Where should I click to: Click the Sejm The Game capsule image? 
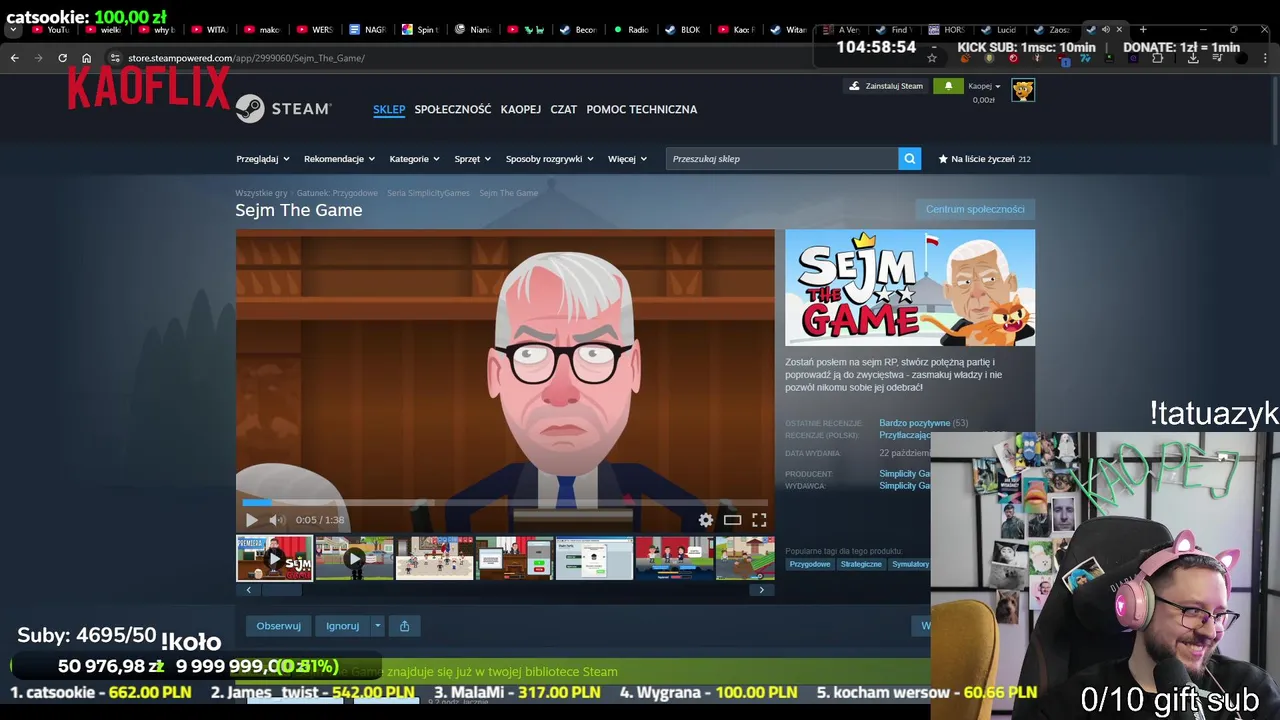[x=910, y=288]
